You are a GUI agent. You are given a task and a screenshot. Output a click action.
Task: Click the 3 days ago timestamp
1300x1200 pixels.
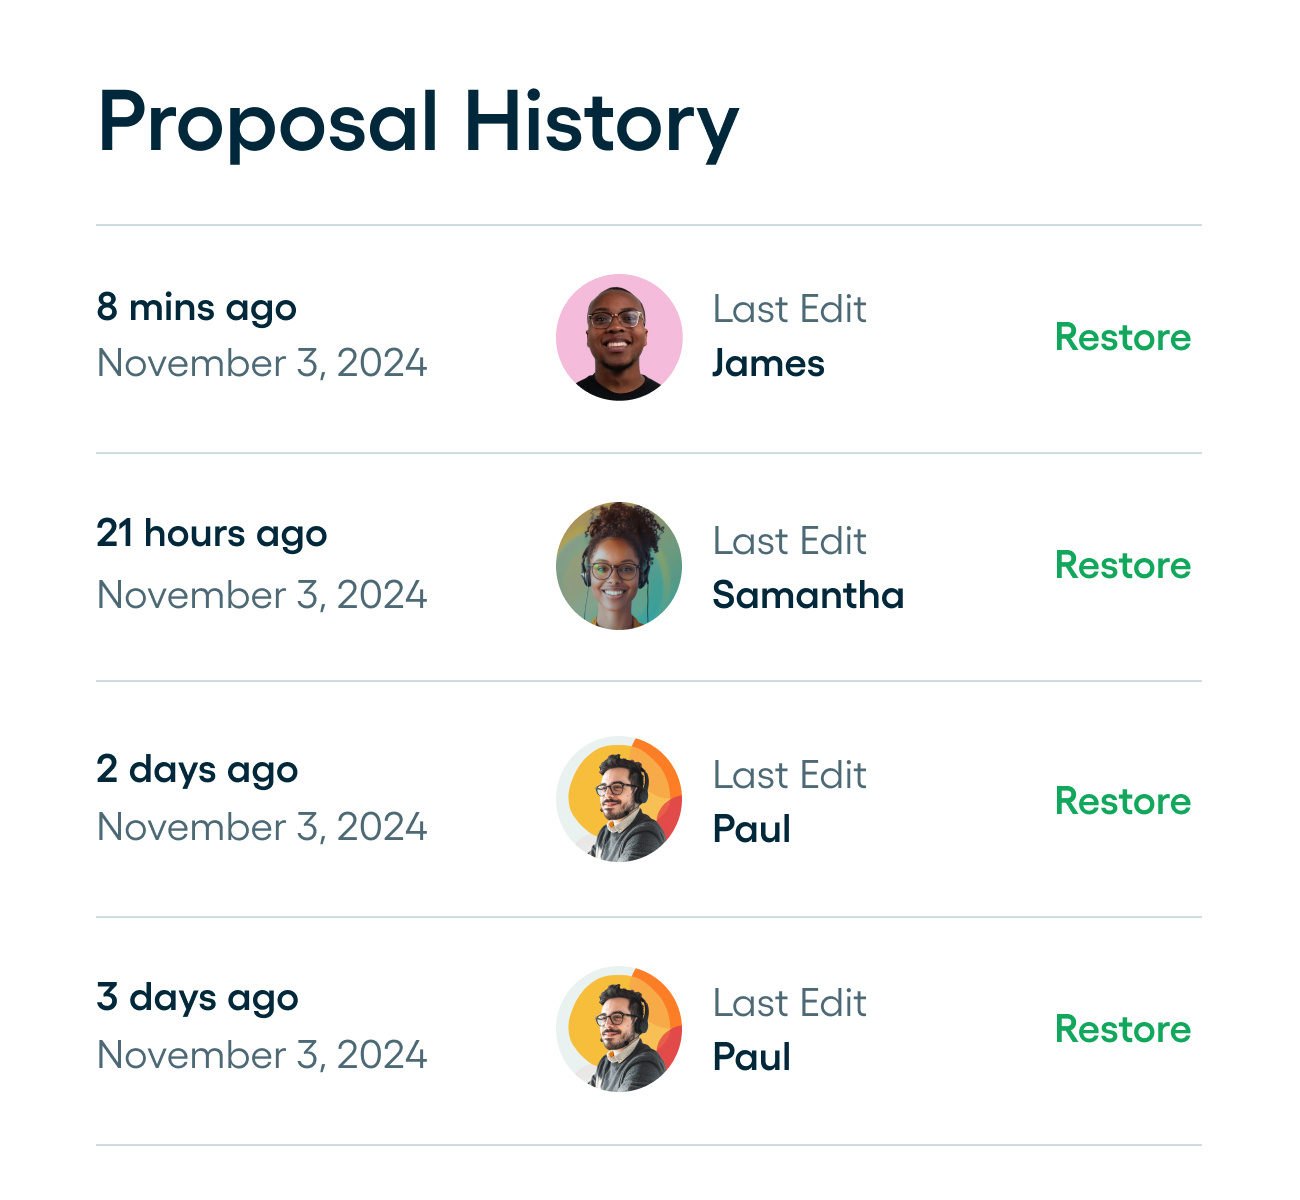tap(197, 998)
